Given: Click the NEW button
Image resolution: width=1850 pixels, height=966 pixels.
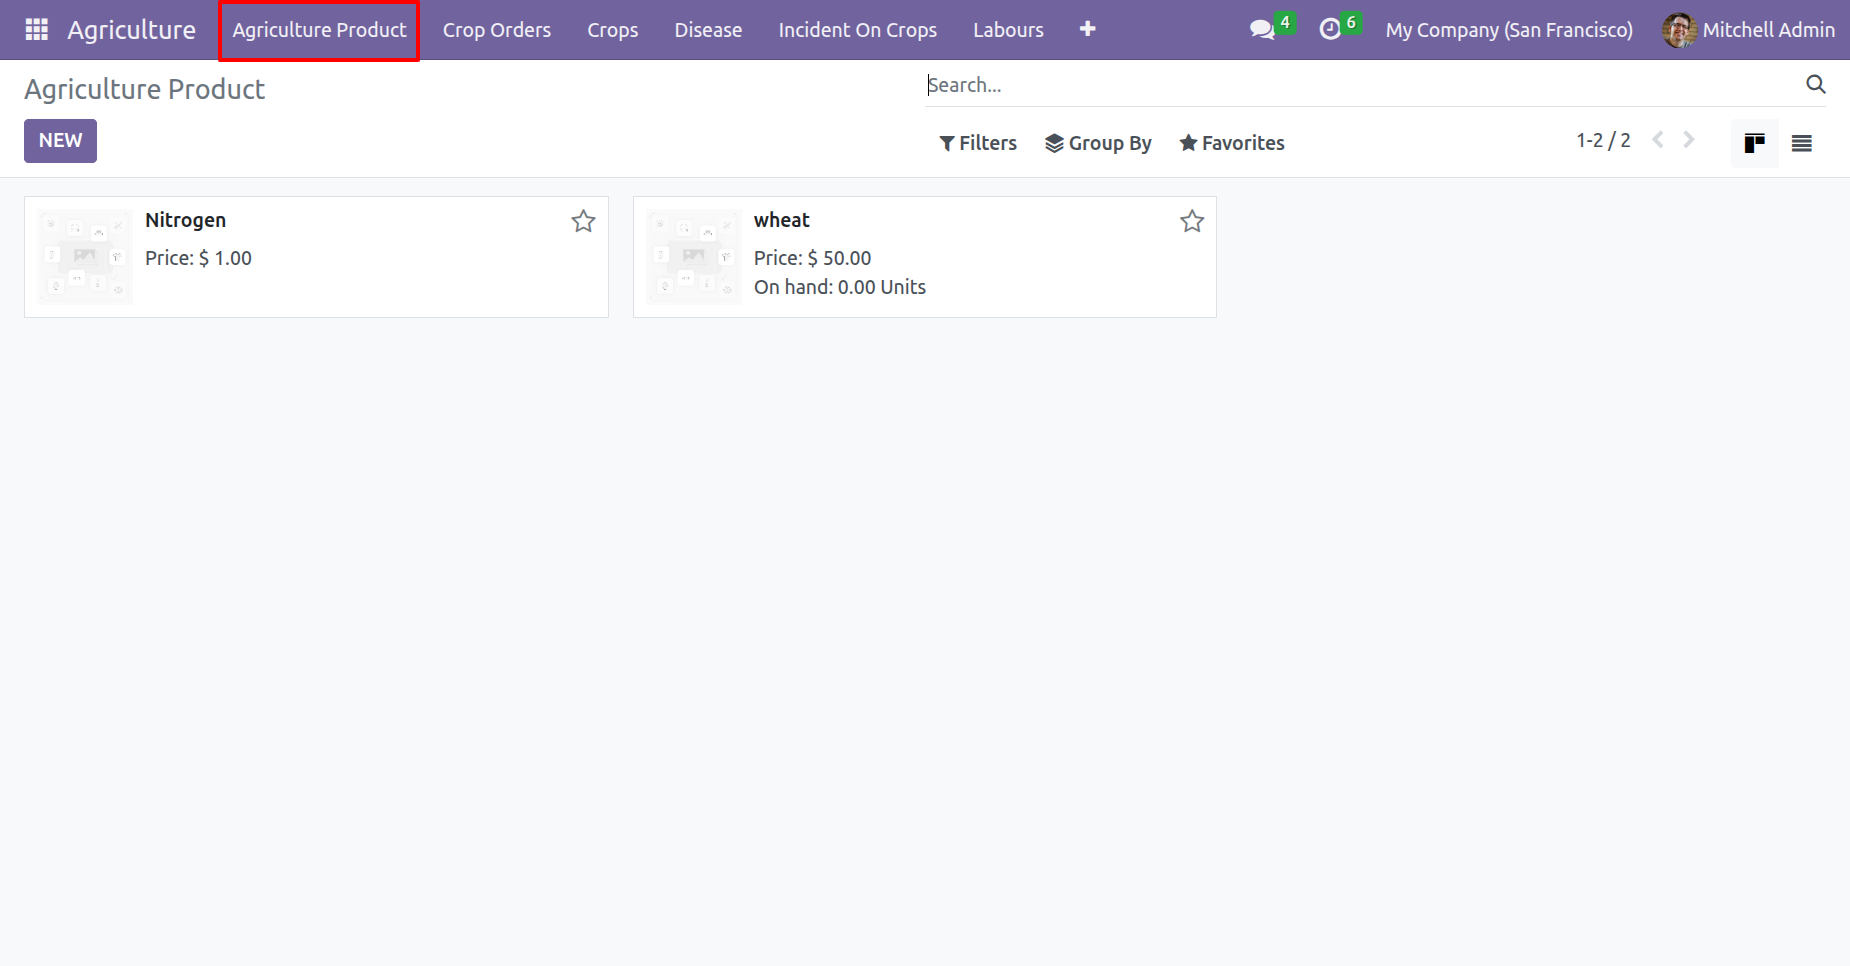Looking at the screenshot, I should click(x=60, y=141).
